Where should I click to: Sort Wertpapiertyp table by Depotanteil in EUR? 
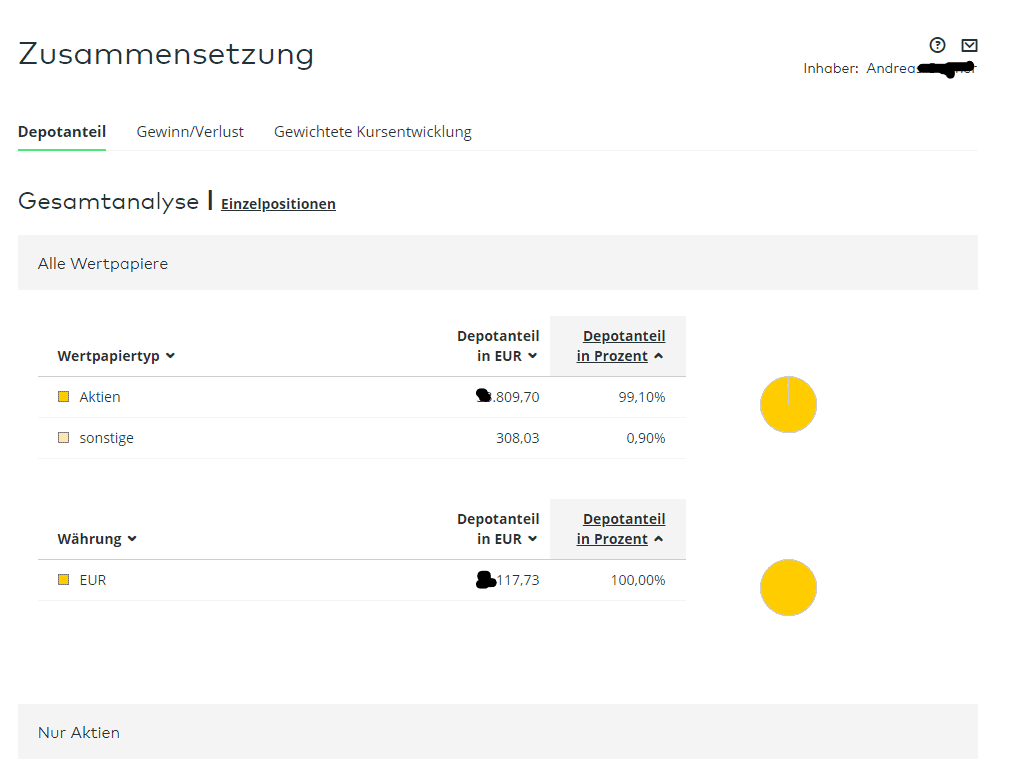coord(498,346)
